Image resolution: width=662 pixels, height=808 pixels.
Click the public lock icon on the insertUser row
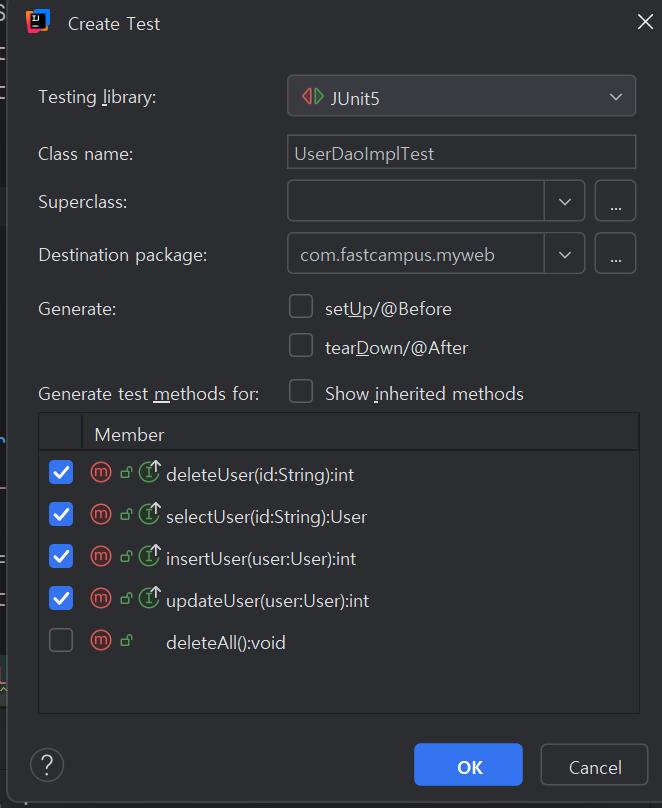(126, 557)
